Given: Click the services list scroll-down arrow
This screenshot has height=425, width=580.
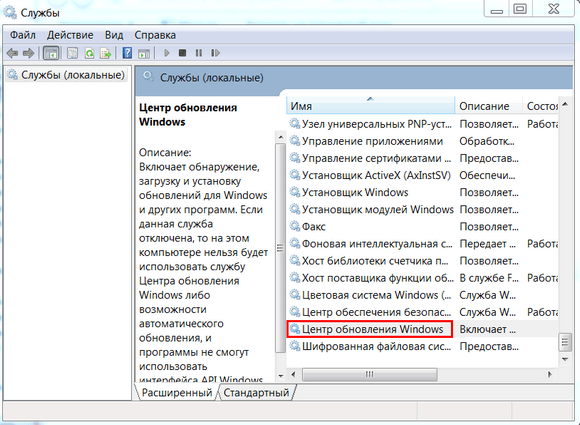Looking at the screenshot, I should 565,359.
